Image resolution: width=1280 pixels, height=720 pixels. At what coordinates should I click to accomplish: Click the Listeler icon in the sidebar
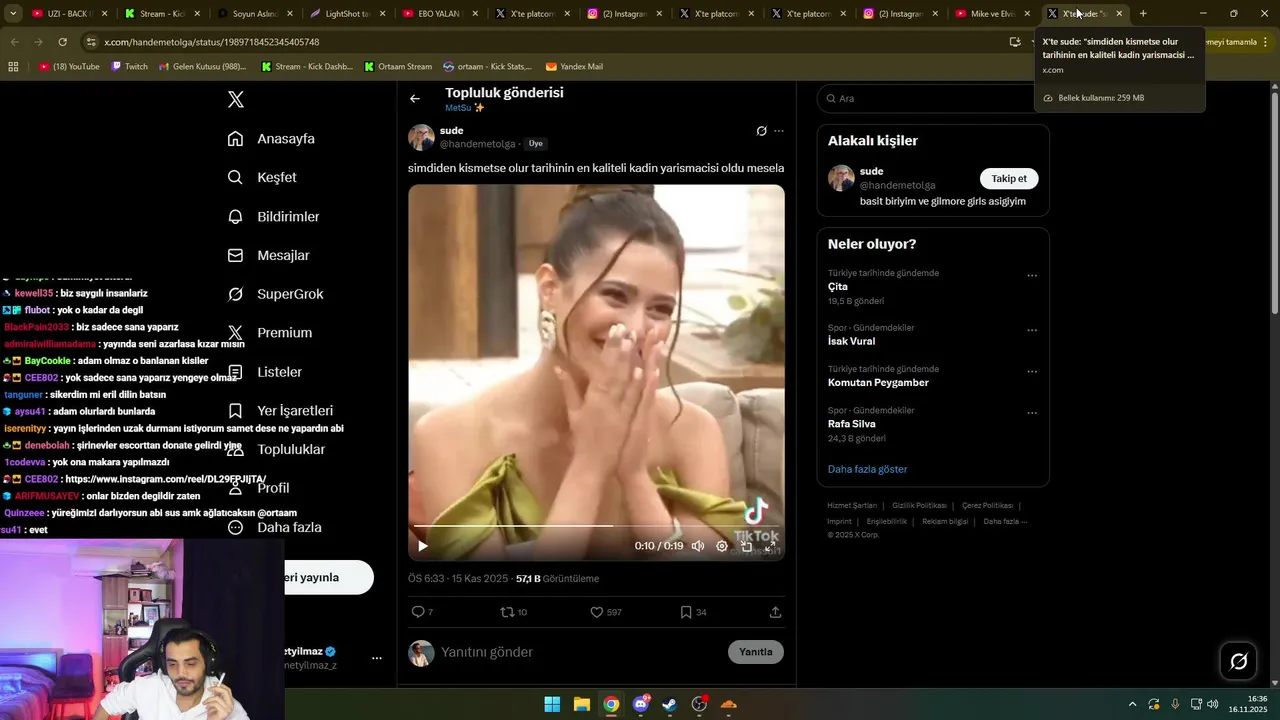click(x=236, y=372)
